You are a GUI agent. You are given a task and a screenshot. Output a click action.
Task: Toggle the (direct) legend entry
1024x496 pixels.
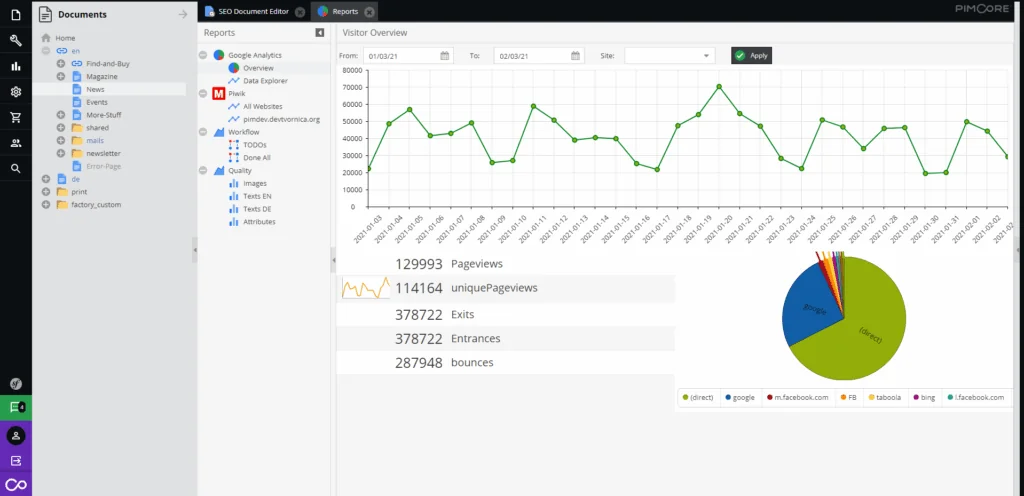click(x=697, y=397)
